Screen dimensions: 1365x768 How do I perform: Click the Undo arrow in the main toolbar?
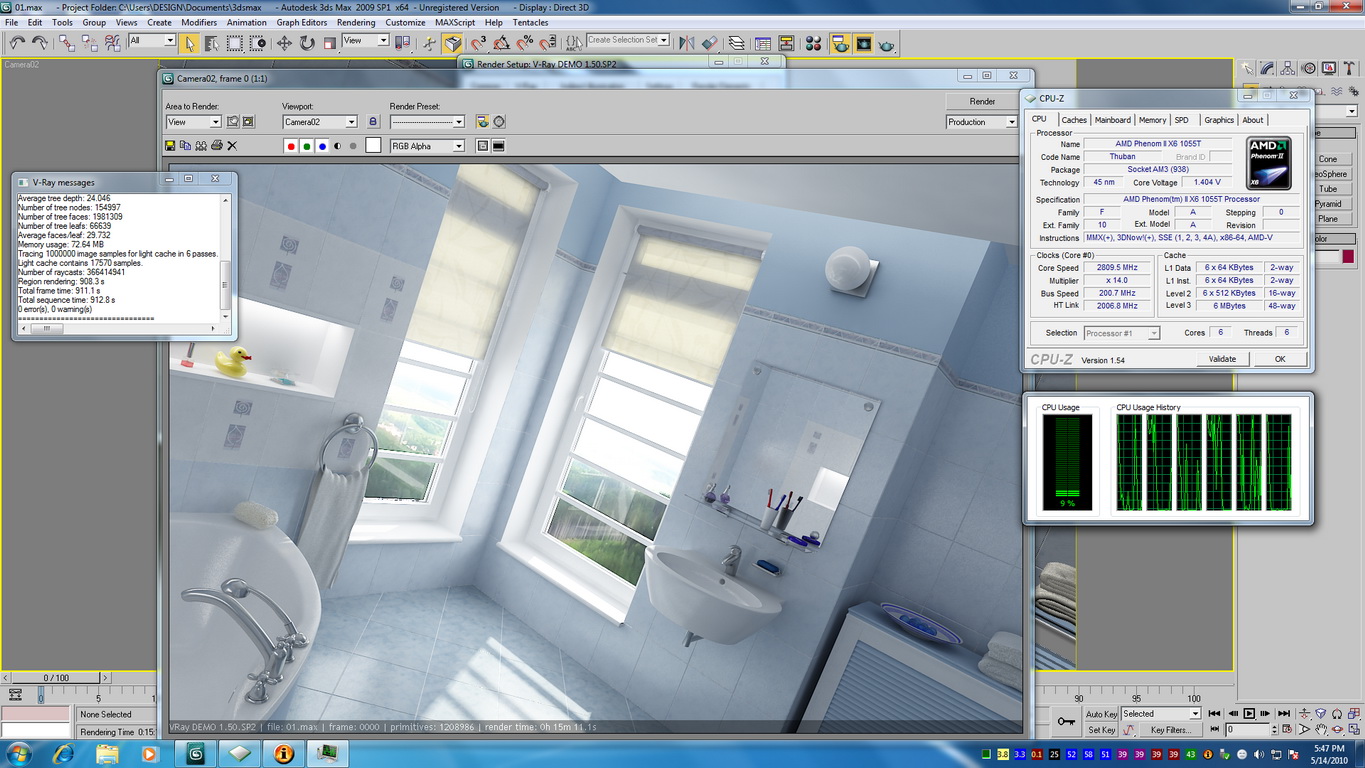pos(17,43)
